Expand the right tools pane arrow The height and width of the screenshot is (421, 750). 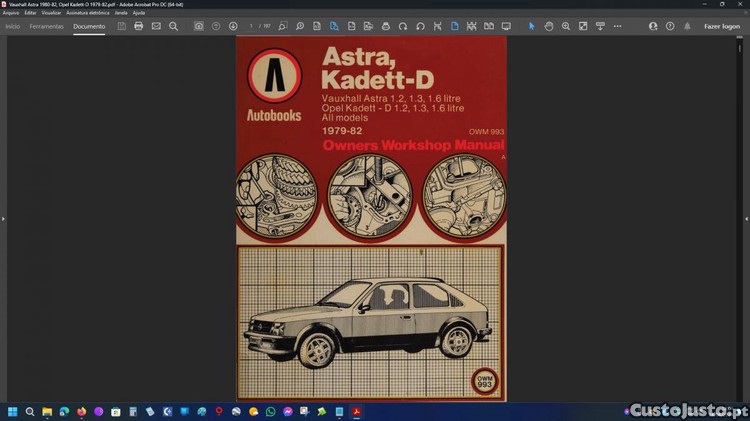[x=746, y=218]
